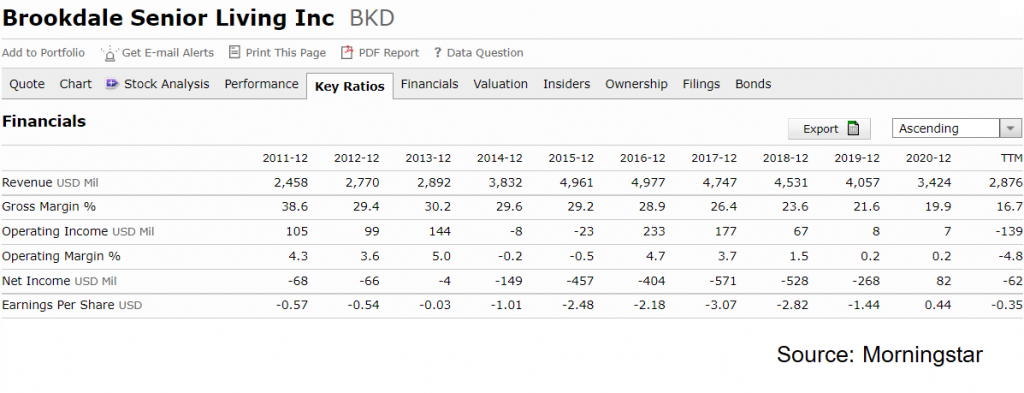The width and height of the screenshot is (1024, 393).
Task: Open the Ascending sort order dropdown
Action: 956,129
